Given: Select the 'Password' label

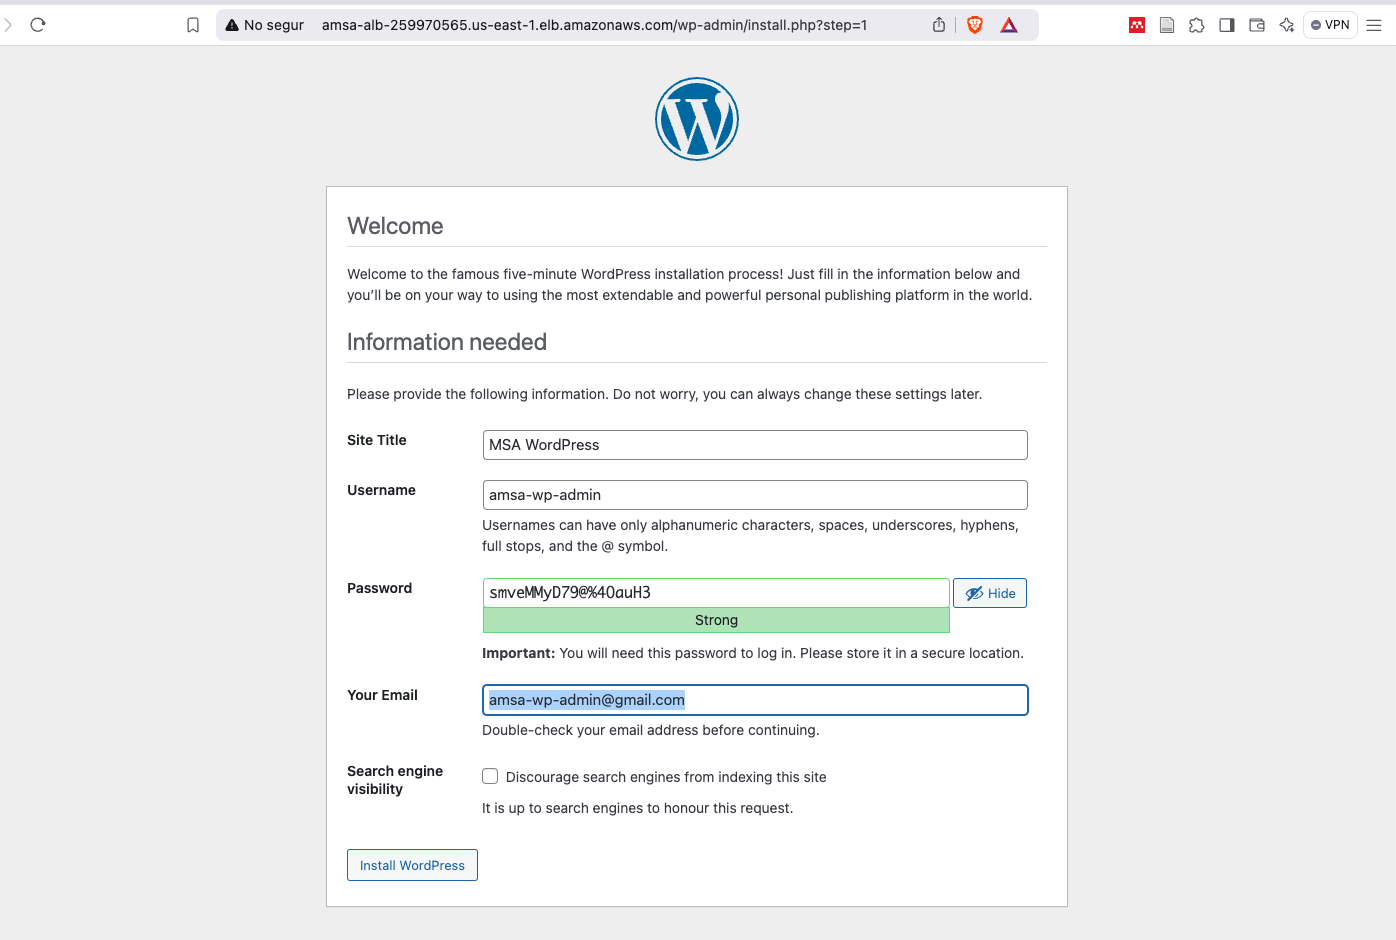Looking at the screenshot, I should [379, 588].
